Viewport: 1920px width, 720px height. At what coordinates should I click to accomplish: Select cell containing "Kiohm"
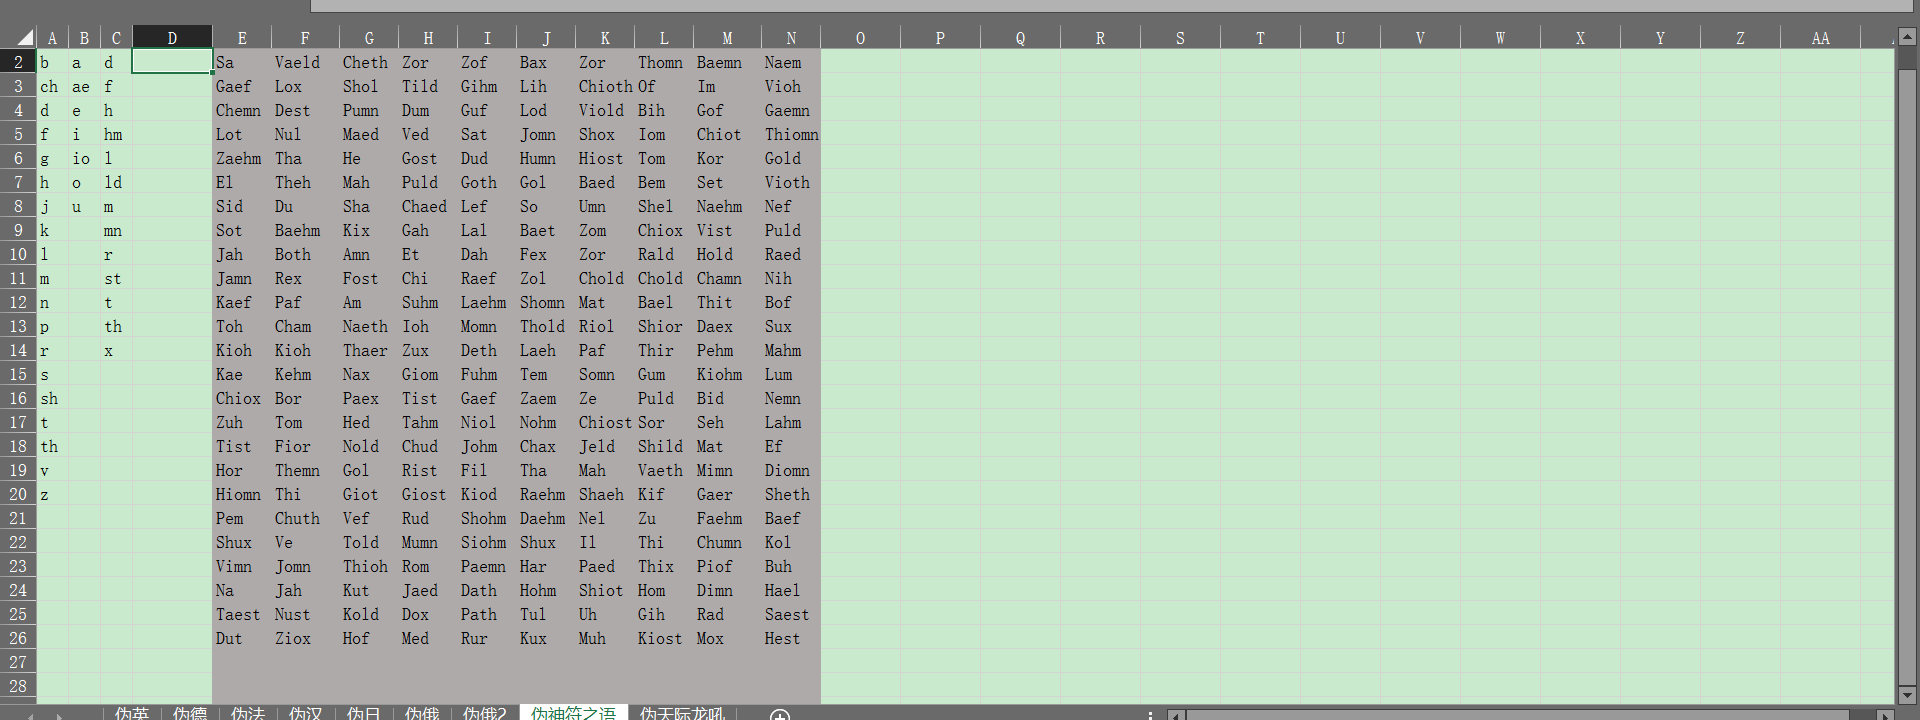pos(727,374)
